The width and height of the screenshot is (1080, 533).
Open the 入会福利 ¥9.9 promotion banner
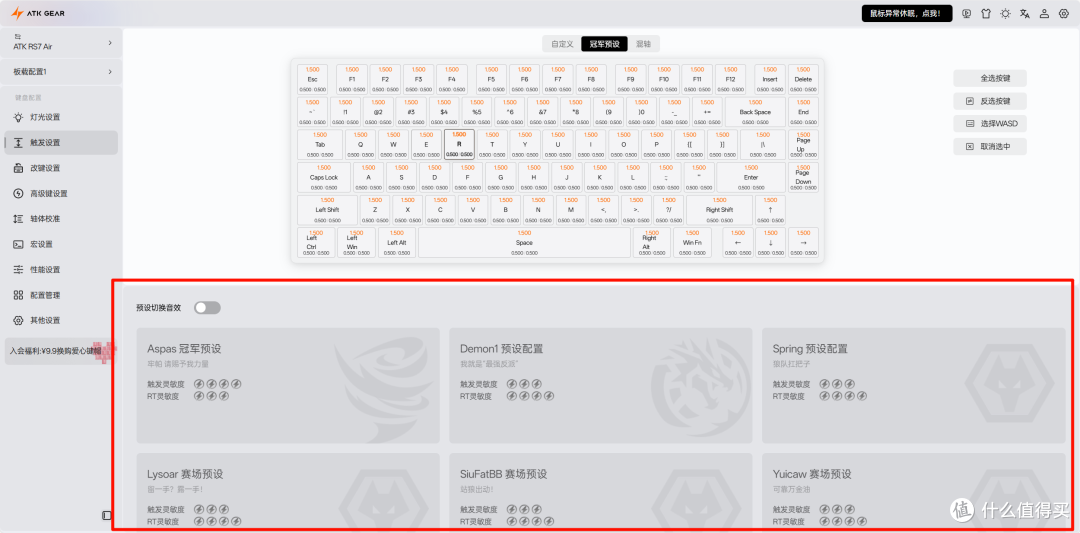pyautogui.click(x=60, y=351)
